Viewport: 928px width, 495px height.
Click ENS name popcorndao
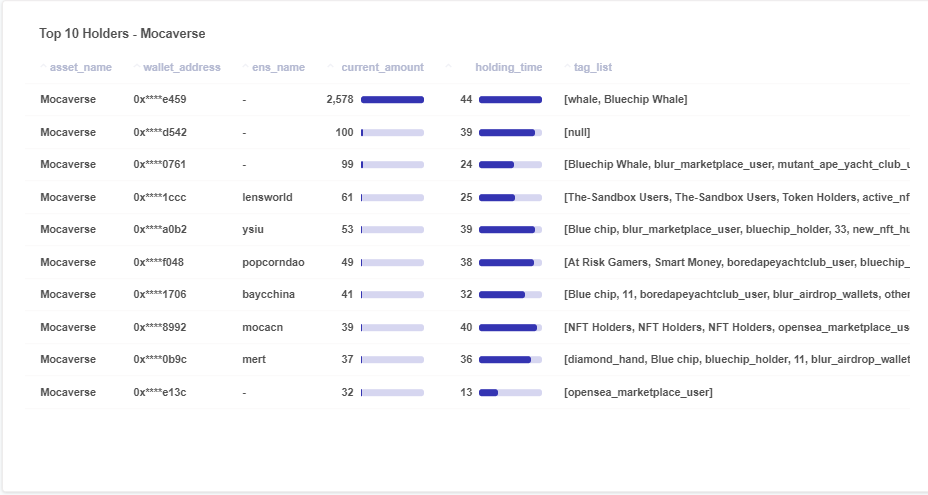[273, 262]
